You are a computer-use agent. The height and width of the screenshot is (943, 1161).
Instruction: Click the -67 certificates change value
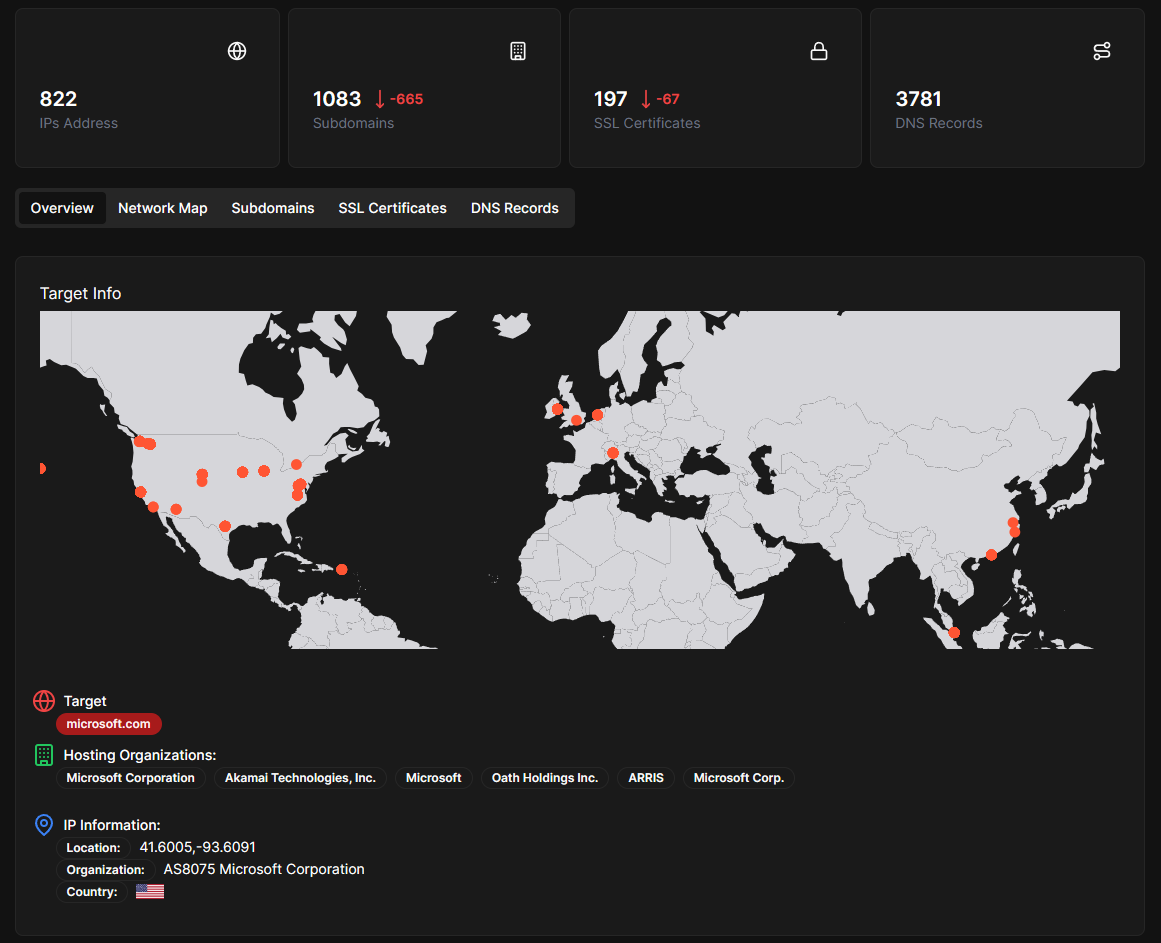click(667, 99)
